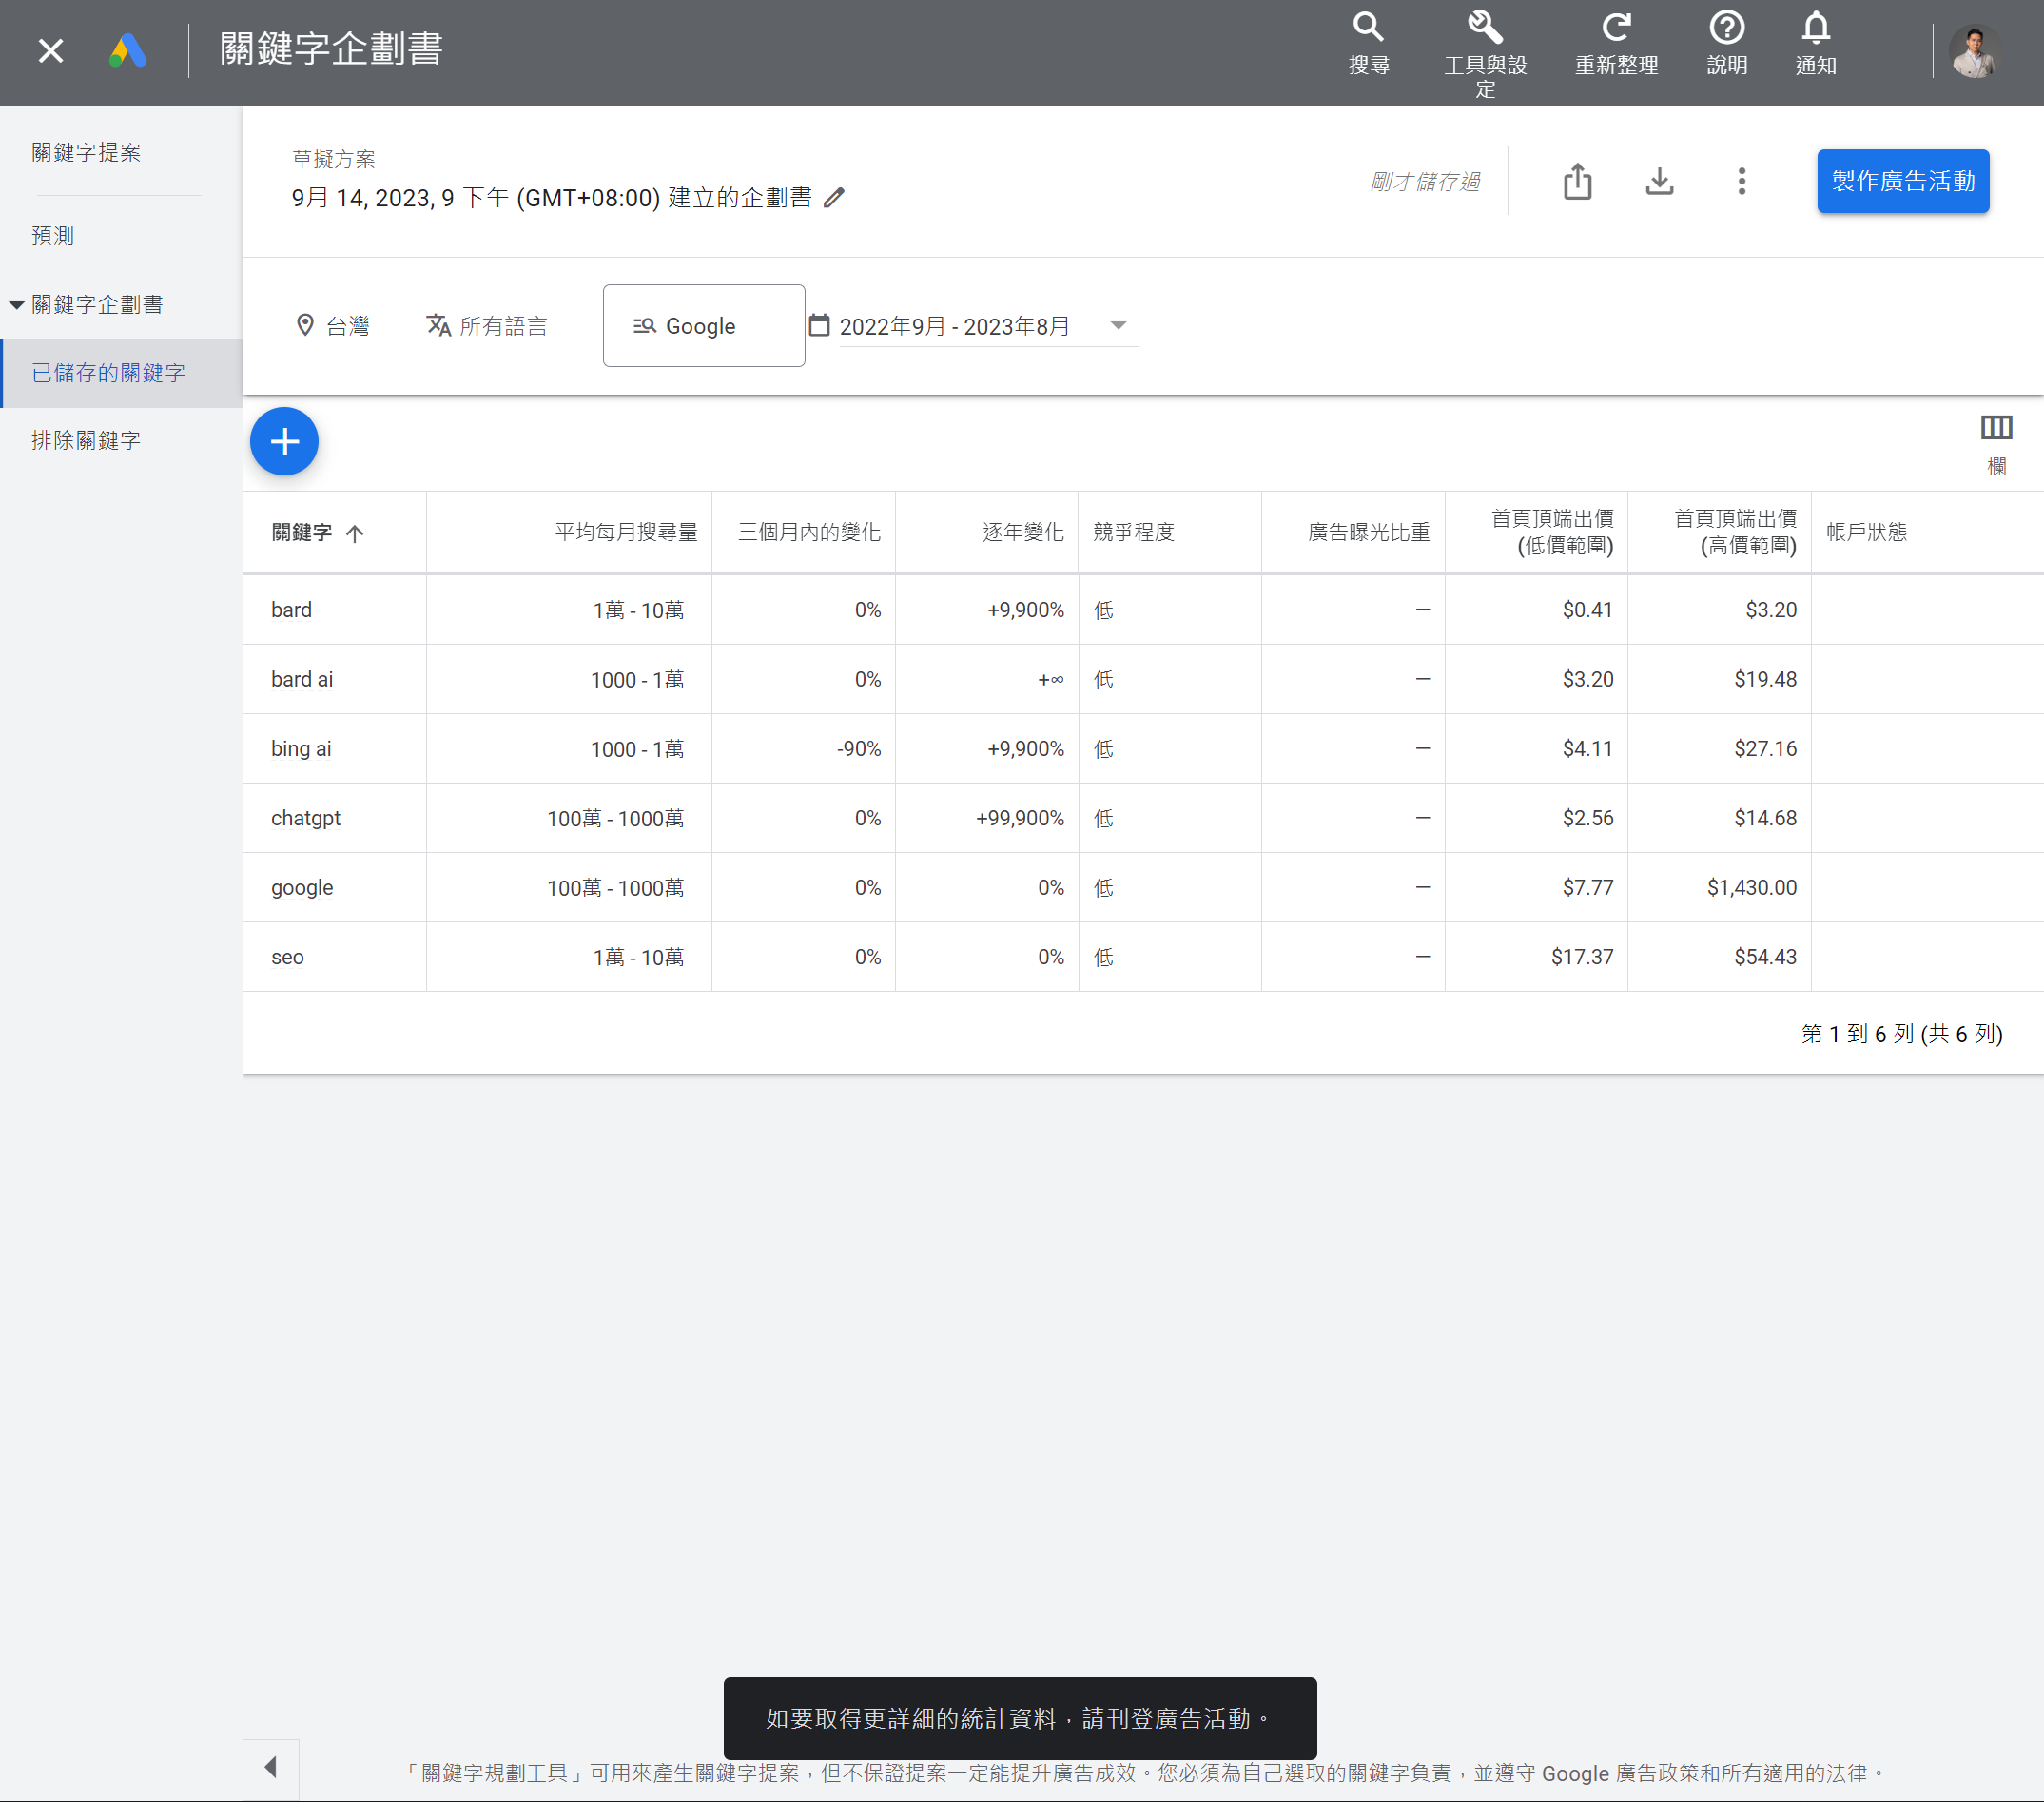This screenshot has height=1802, width=2044.
Task: Open the notifications bell icon
Action: [x=1815, y=28]
